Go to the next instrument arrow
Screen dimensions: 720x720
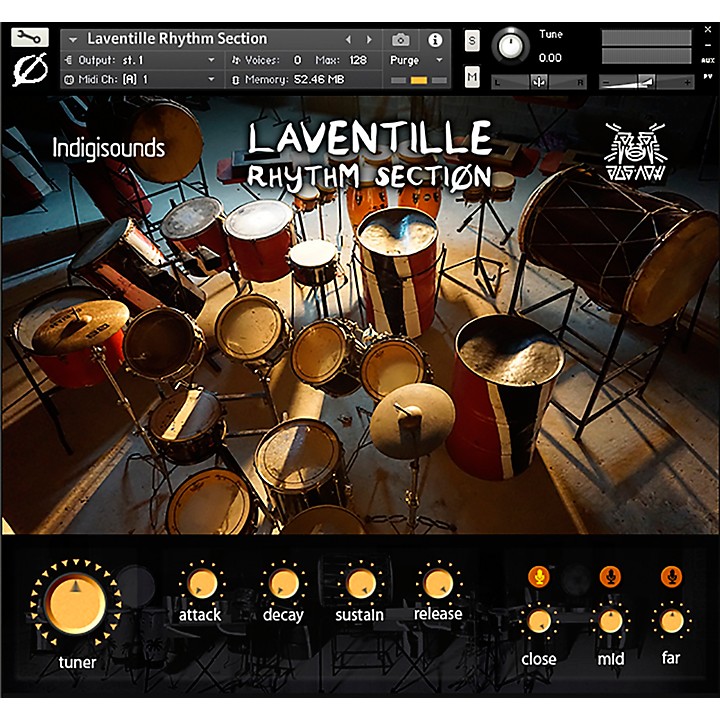pos(369,40)
